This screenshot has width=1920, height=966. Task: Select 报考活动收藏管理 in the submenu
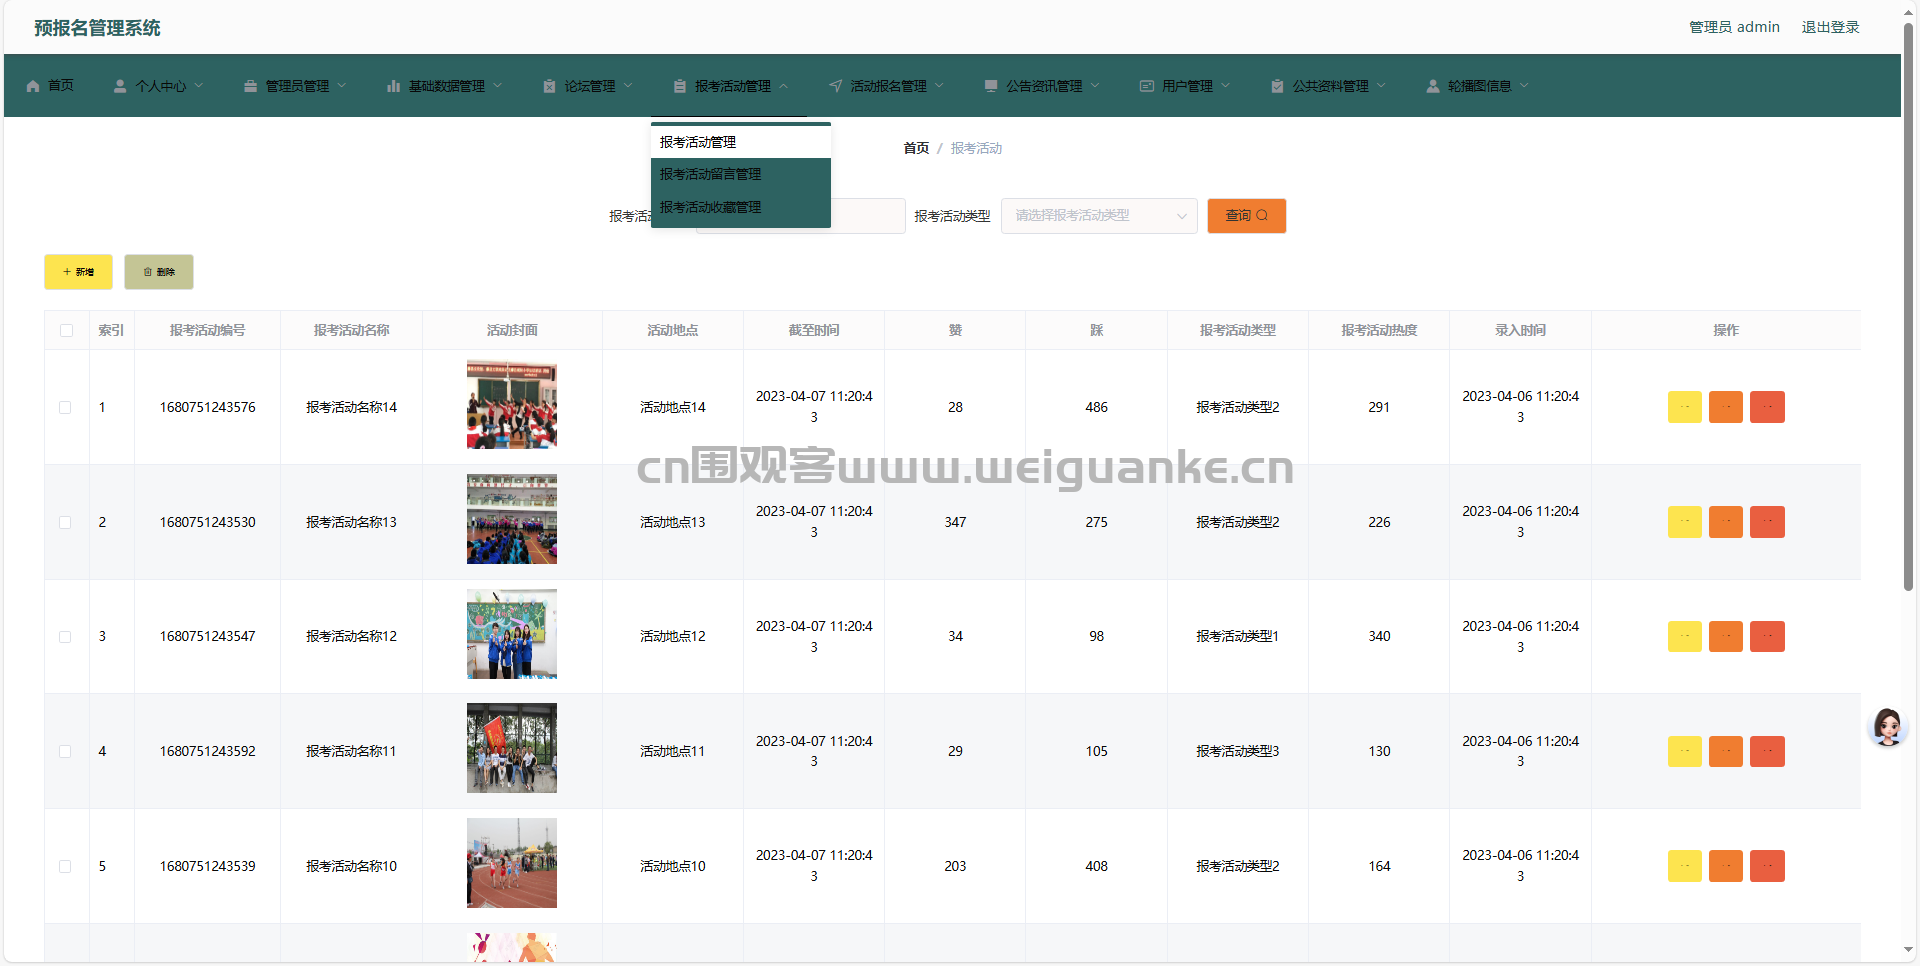point(741,207)
